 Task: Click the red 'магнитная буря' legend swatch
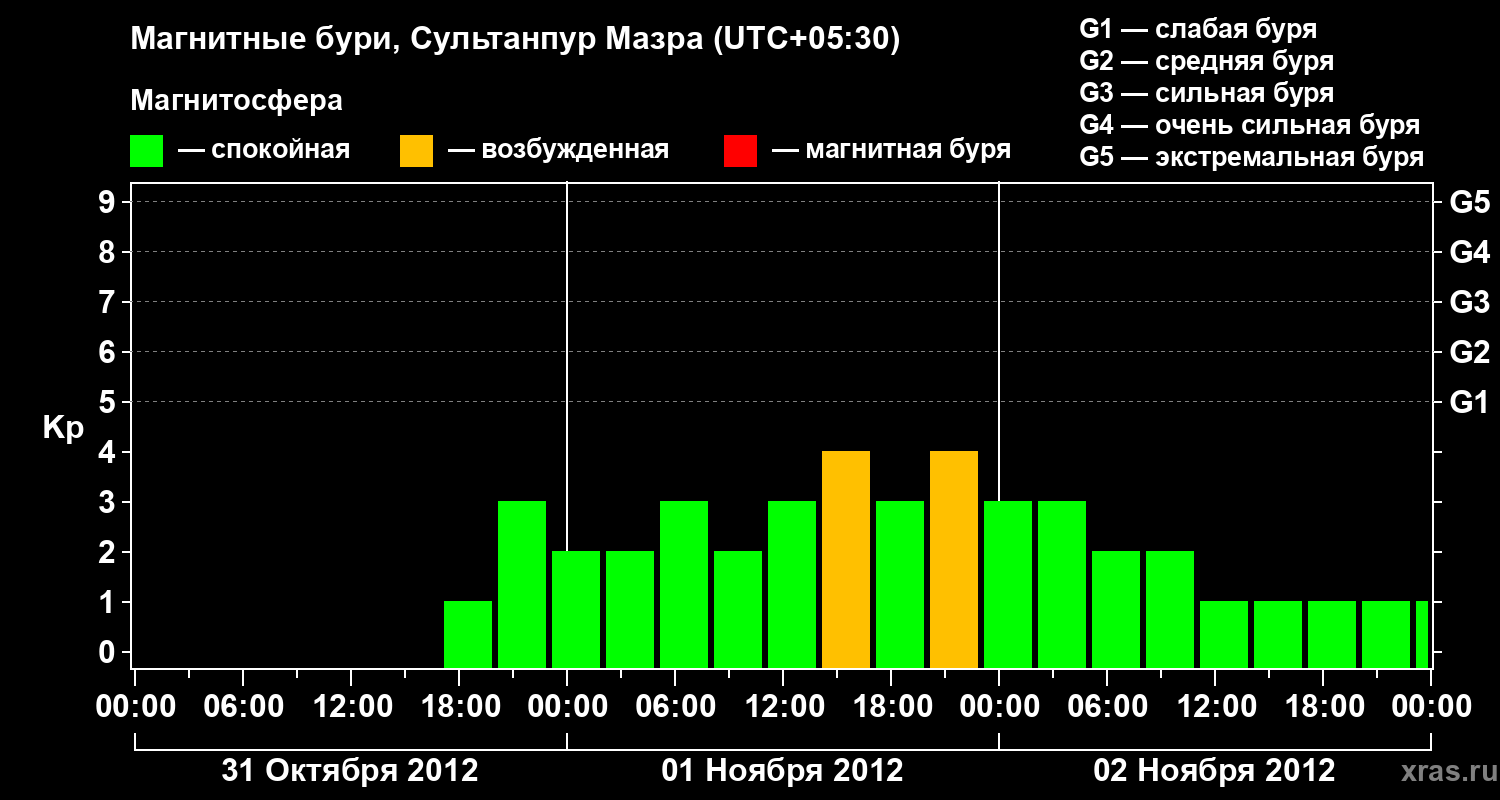pos(740,151)
